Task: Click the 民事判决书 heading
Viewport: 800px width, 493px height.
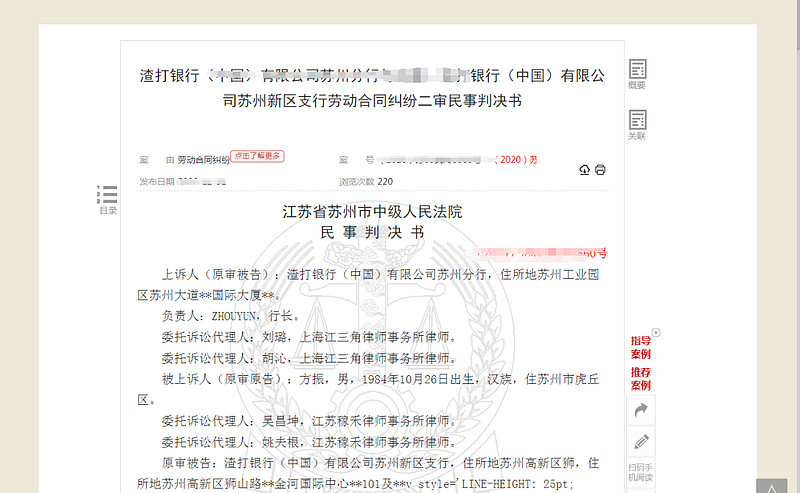Action: [x=372, y=233]
